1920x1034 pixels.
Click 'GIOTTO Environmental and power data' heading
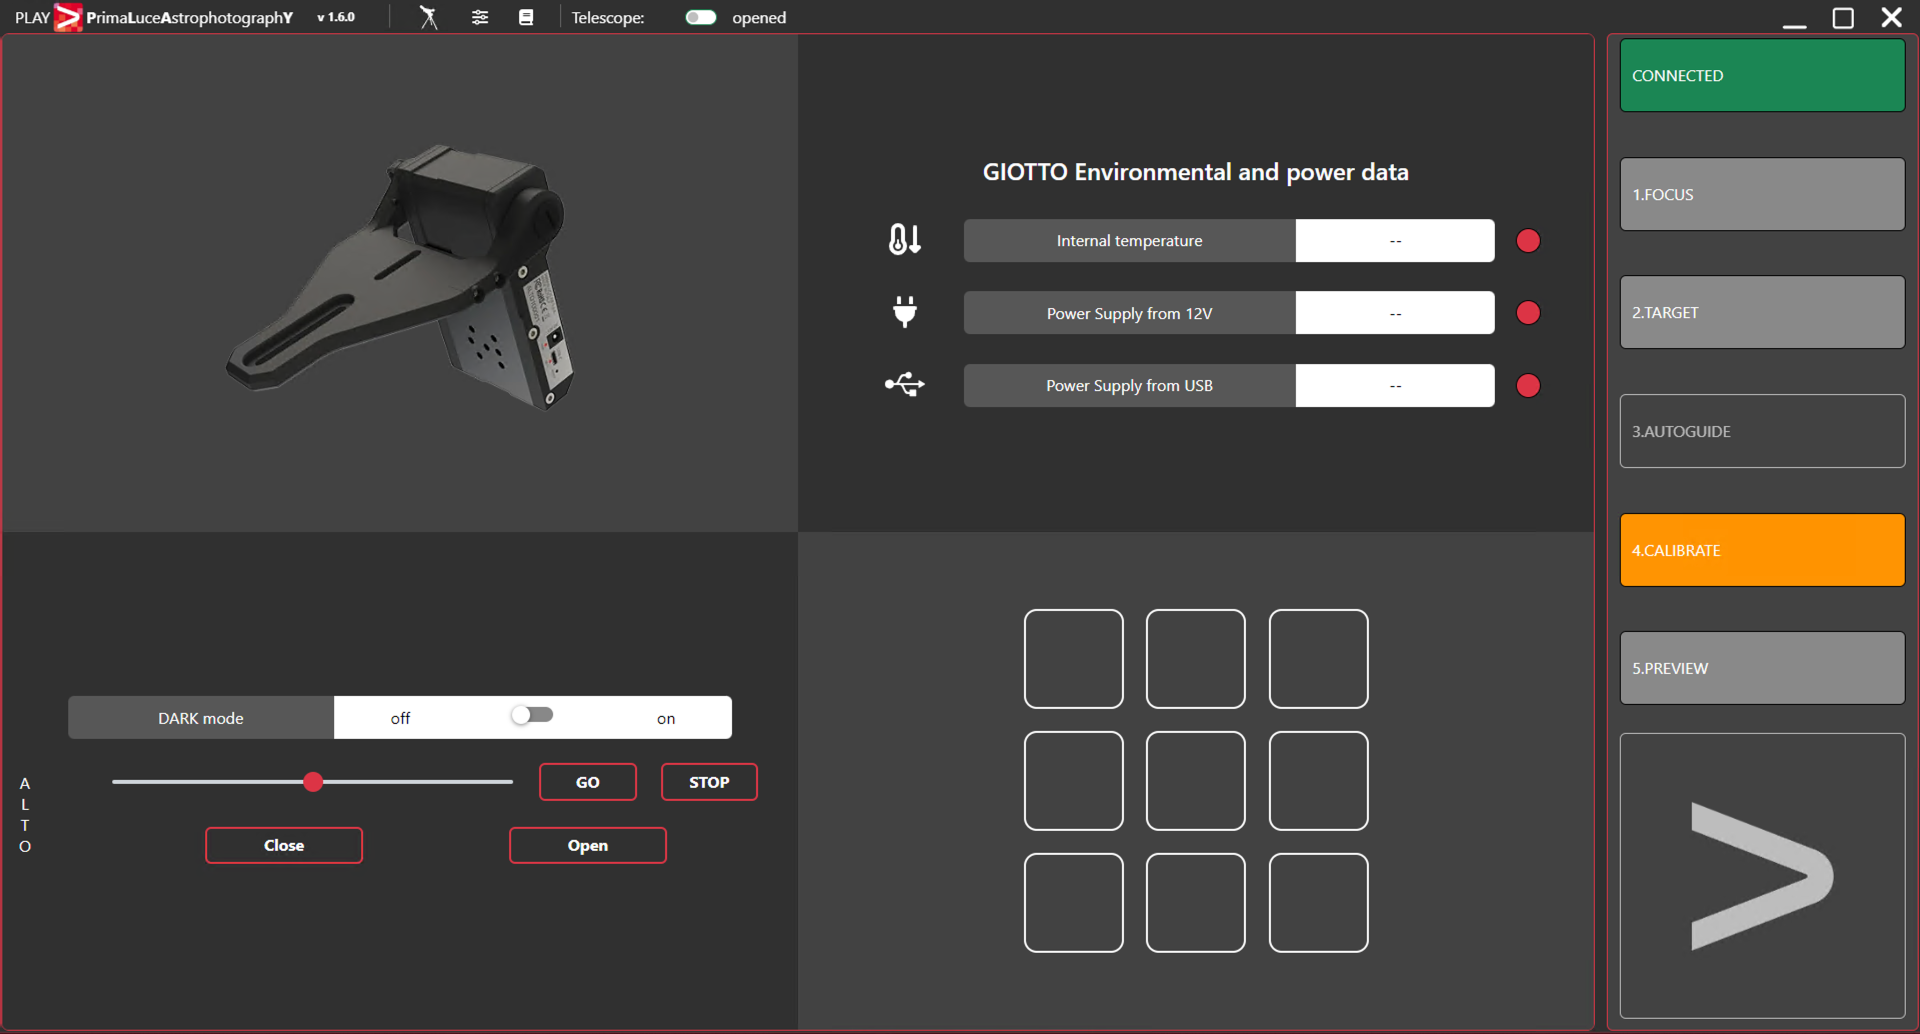[1195, 172]
